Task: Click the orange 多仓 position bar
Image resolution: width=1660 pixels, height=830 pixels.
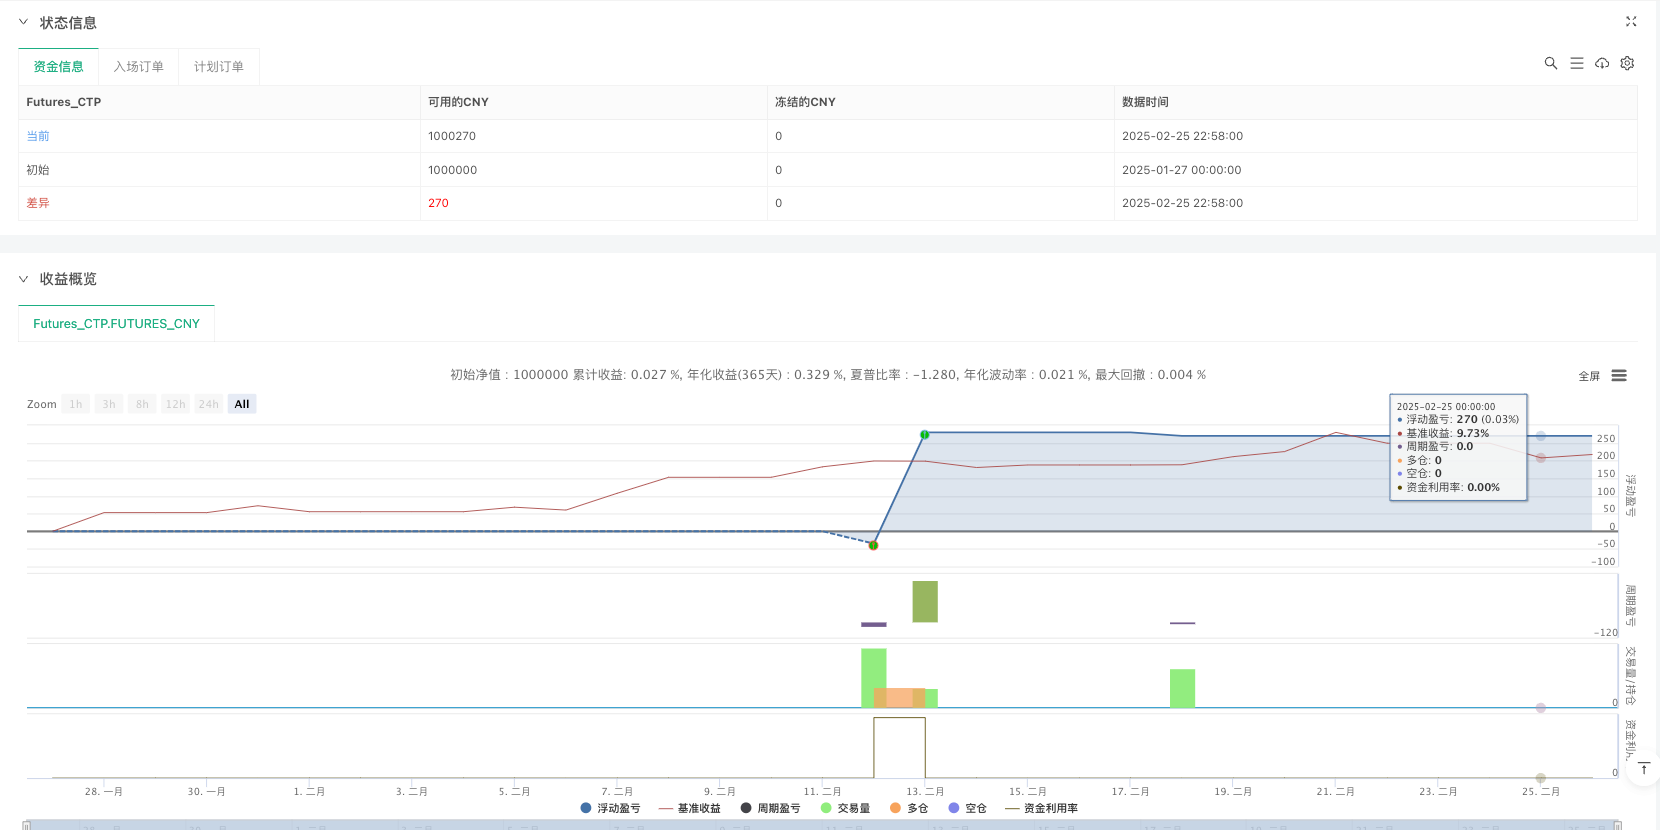Action: coord(899,697)
